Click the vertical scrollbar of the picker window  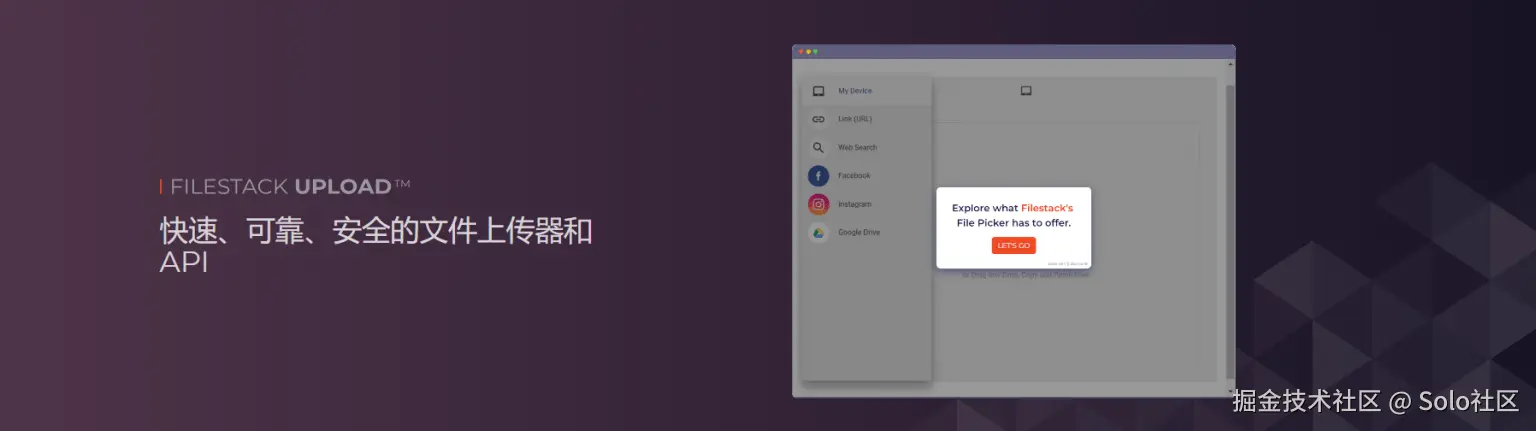pos(1231,228)
